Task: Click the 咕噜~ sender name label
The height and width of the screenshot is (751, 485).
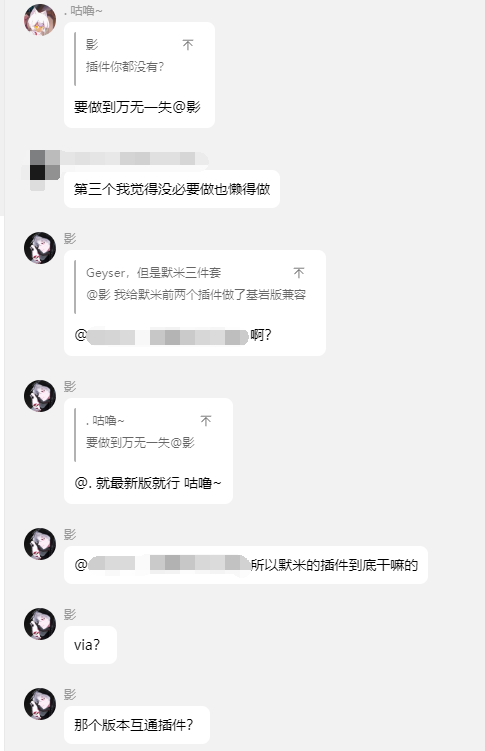Action: 83,11
